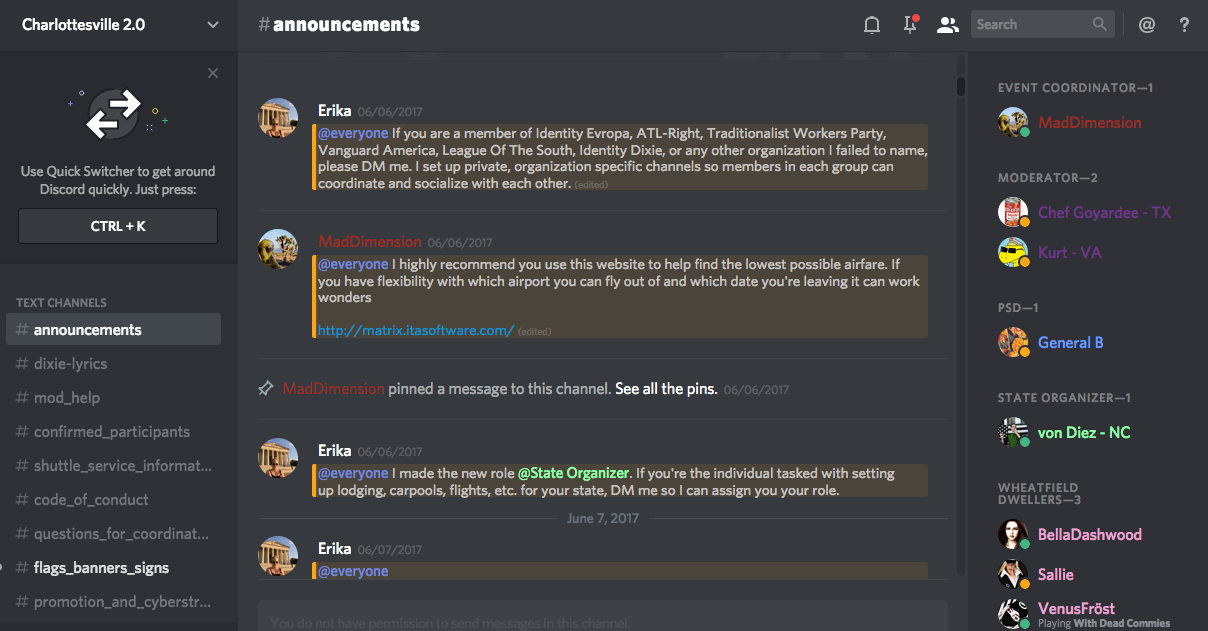Select the dixie-lyrics channel

pyautogui.click(x=70, y=364)
